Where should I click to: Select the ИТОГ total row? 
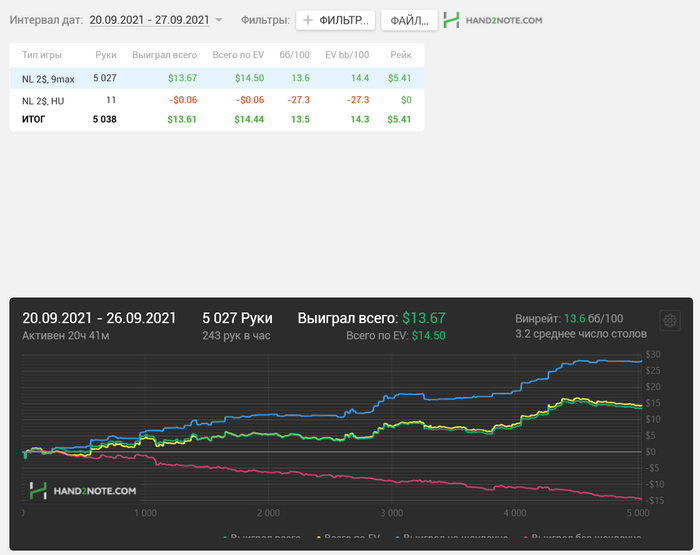[x=217, y=119]
